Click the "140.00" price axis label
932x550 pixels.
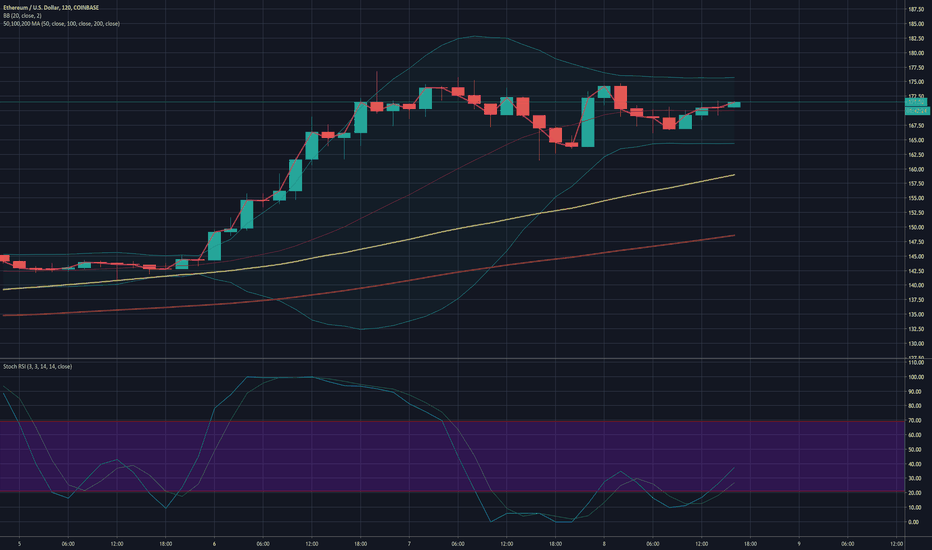[916, 285]
